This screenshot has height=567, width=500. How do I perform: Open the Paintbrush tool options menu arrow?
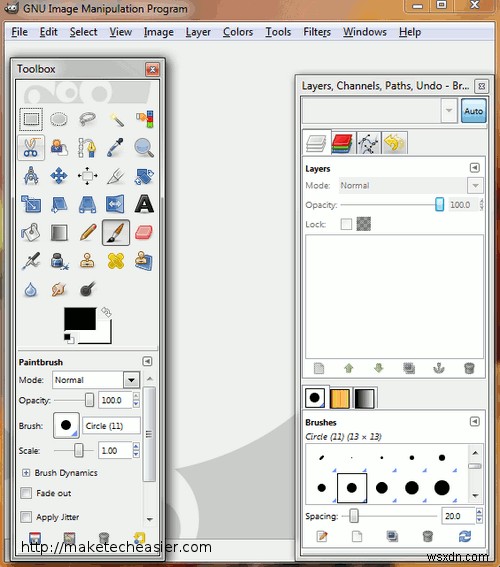(x=147, y=362)
